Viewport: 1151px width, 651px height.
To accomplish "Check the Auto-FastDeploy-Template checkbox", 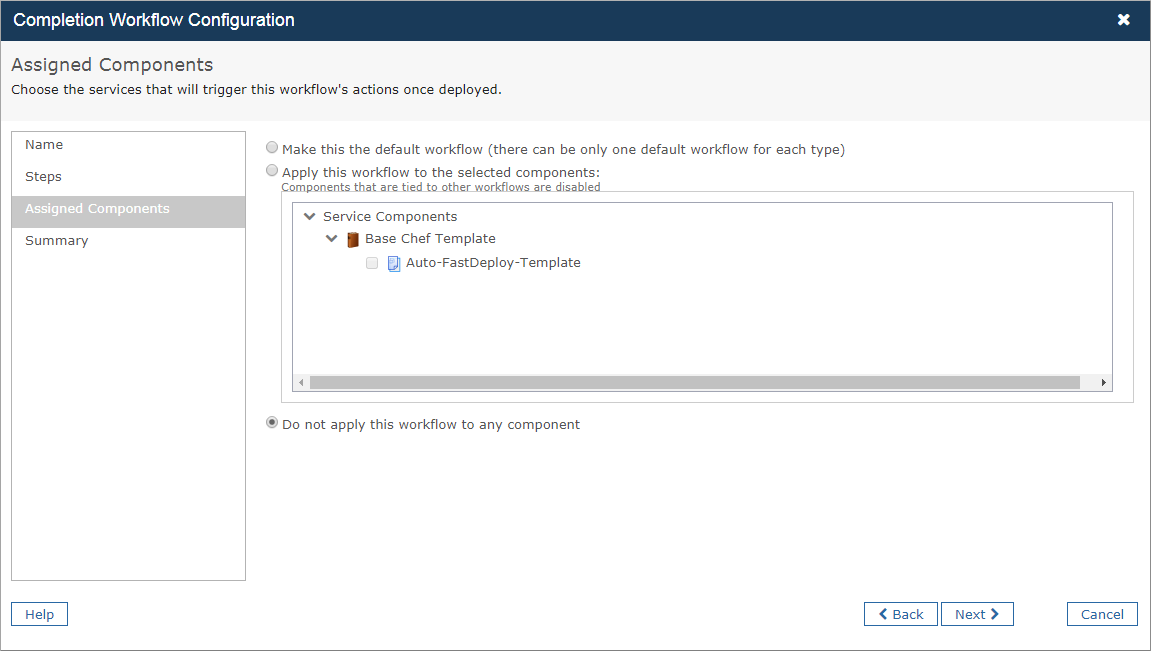I will click(x=372, y=264).
